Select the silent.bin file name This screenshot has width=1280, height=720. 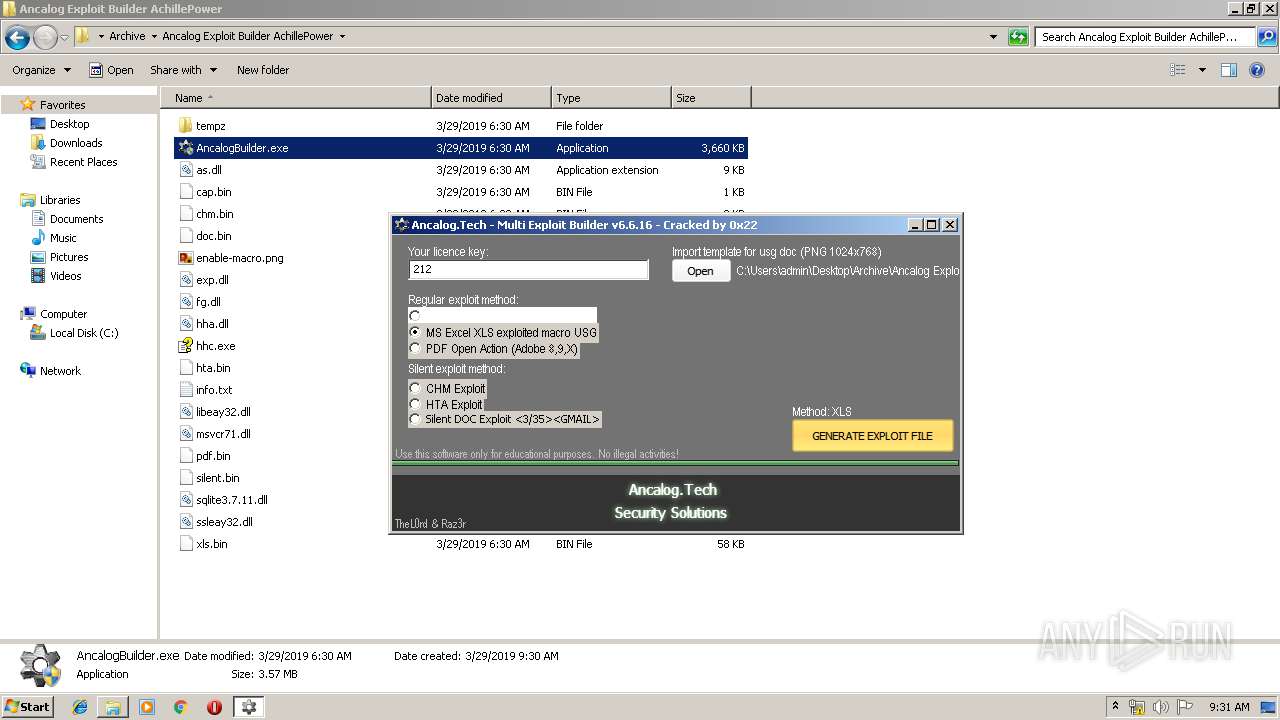click(218, 478)
